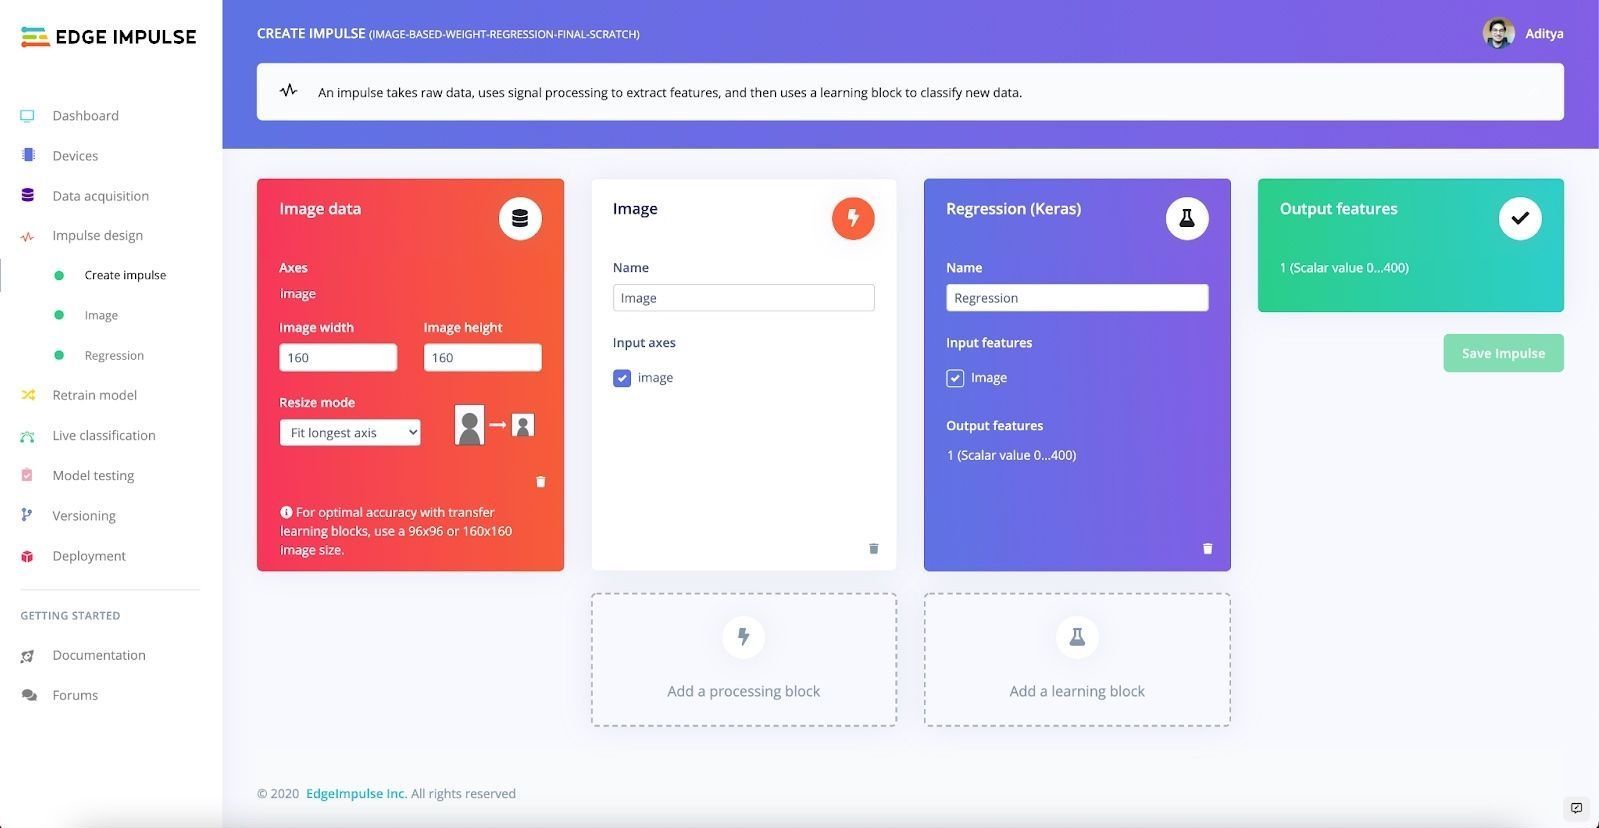Click the feedback icon at bottom right corner
This screenshot has height=828, width=1599.
(1577, 808)
